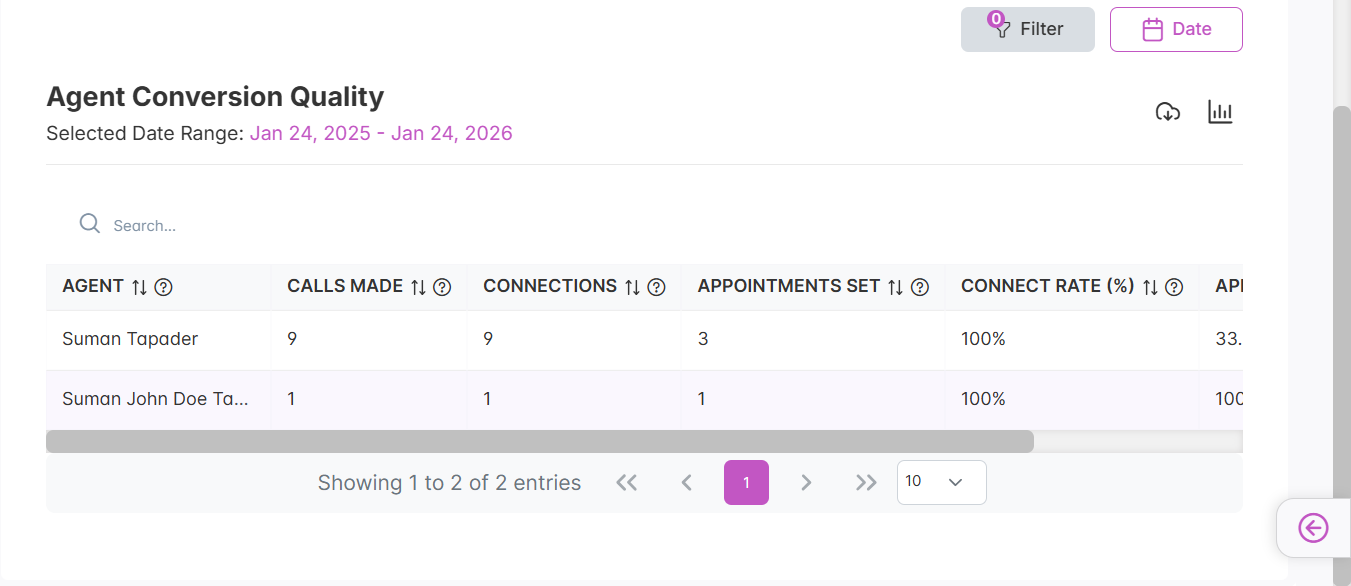The image size is (1351, 586).
Task: Go to page 1 in pagination
Action: pyautogui.click(x=746, y=482)
